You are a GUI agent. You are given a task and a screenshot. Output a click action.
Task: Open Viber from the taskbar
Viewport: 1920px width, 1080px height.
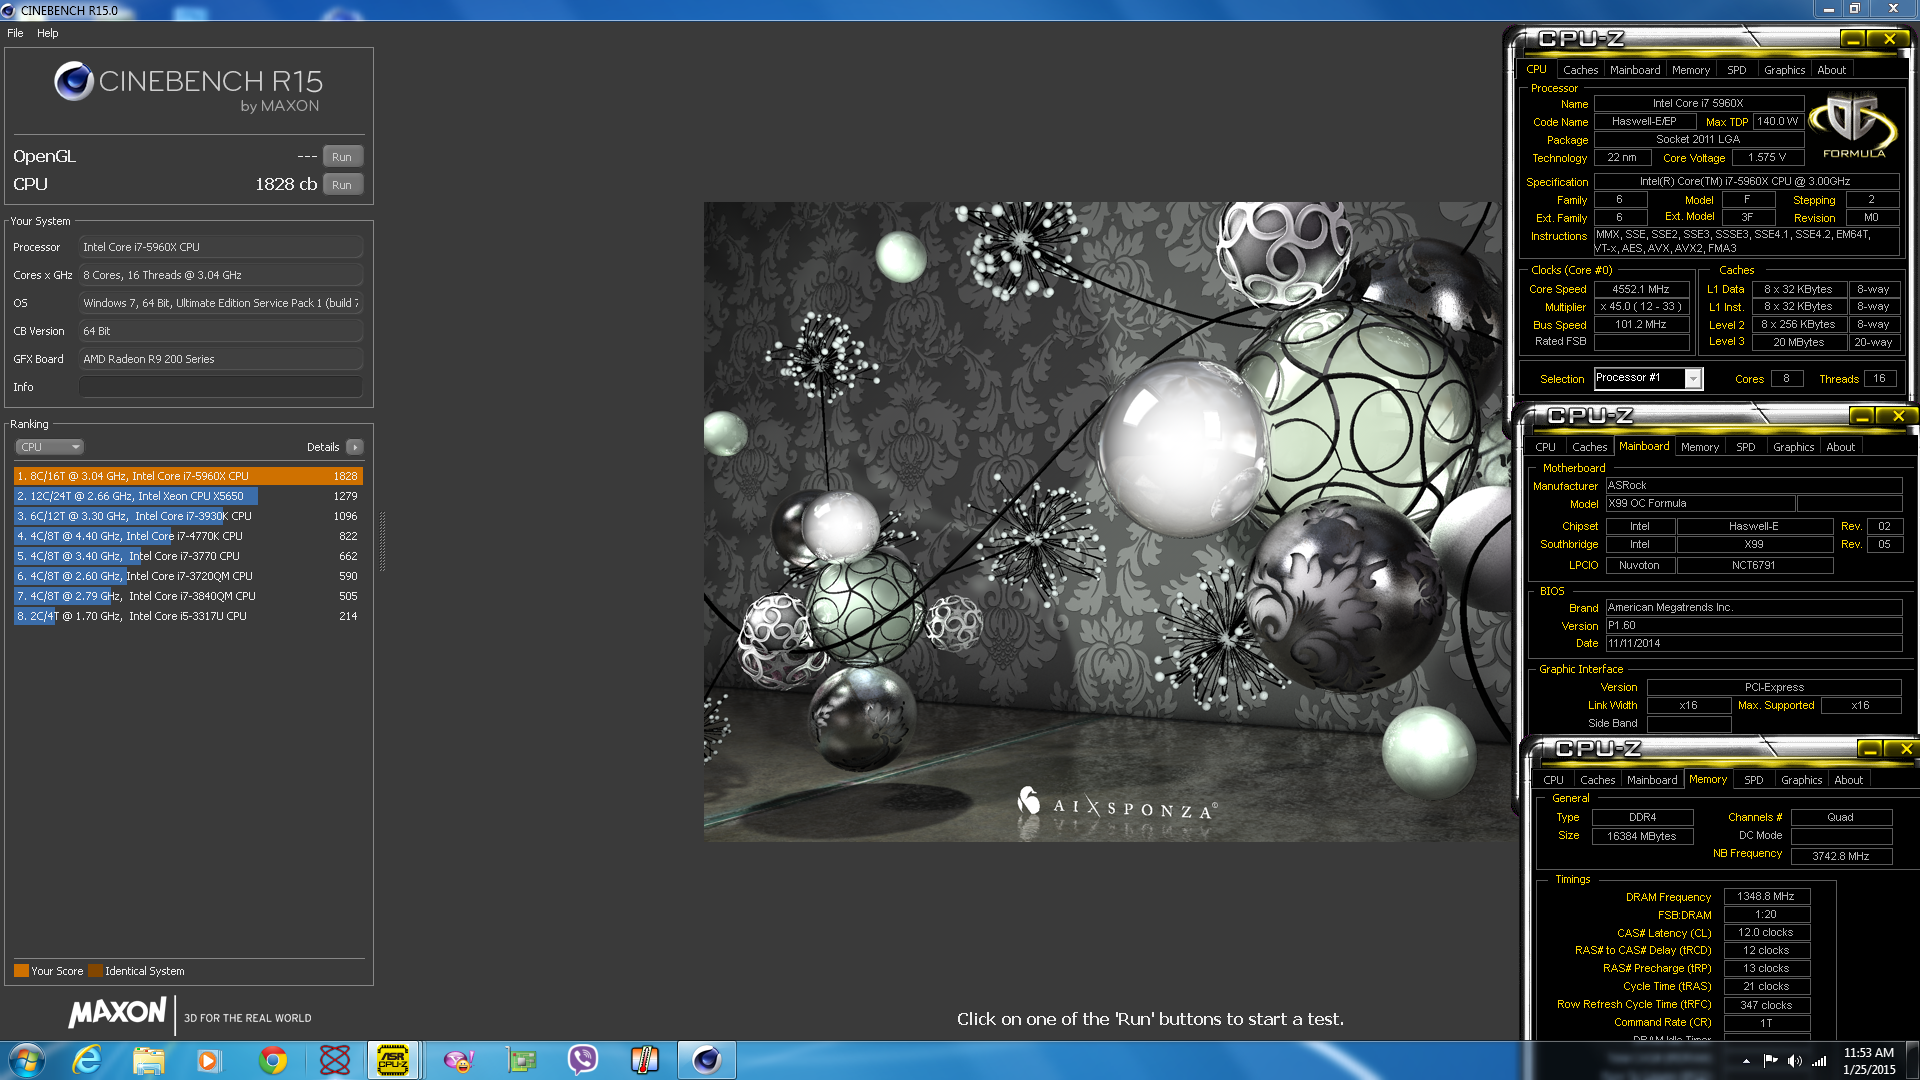coord(582,1060)
